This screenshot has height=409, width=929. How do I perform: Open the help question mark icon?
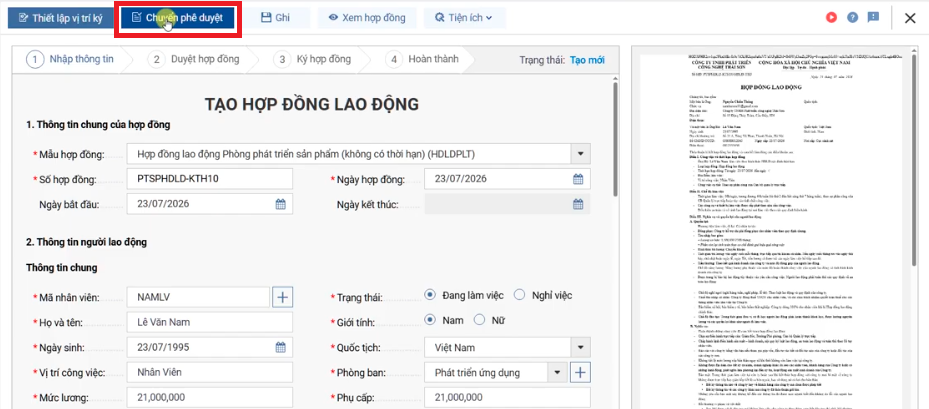853,18
